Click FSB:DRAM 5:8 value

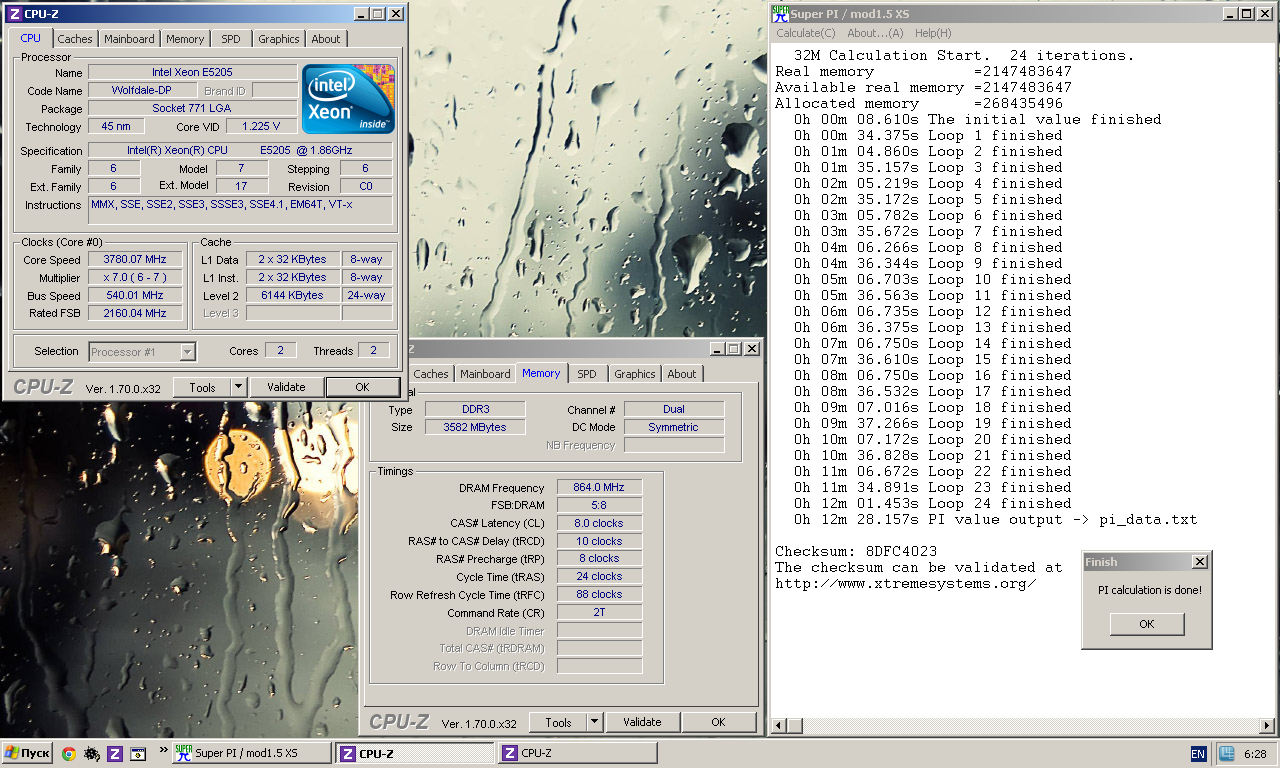[599, 505]
